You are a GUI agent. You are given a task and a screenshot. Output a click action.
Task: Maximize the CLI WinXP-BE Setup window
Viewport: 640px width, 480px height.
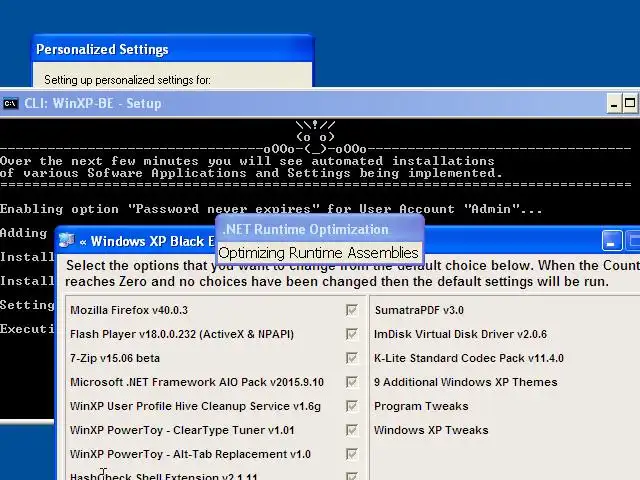[x=630, y=104]
